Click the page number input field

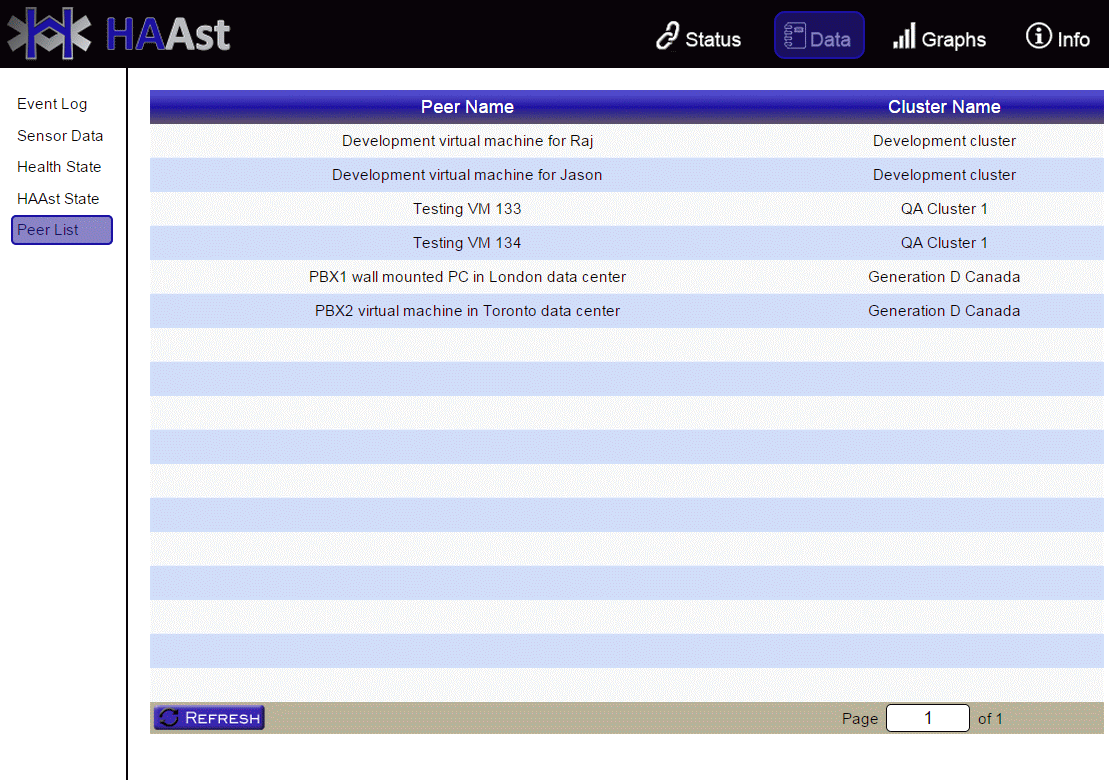[927, 718]
